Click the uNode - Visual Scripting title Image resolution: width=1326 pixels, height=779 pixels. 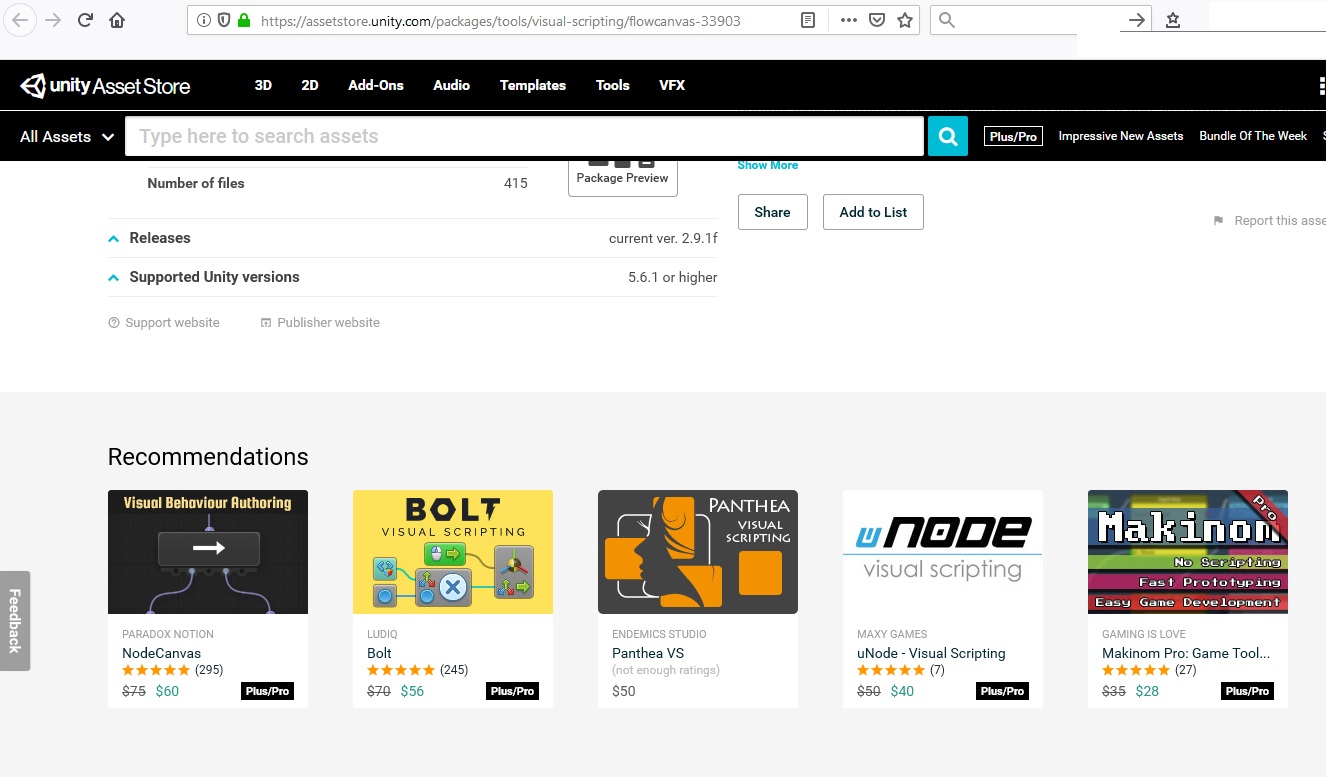pos(931,654)
